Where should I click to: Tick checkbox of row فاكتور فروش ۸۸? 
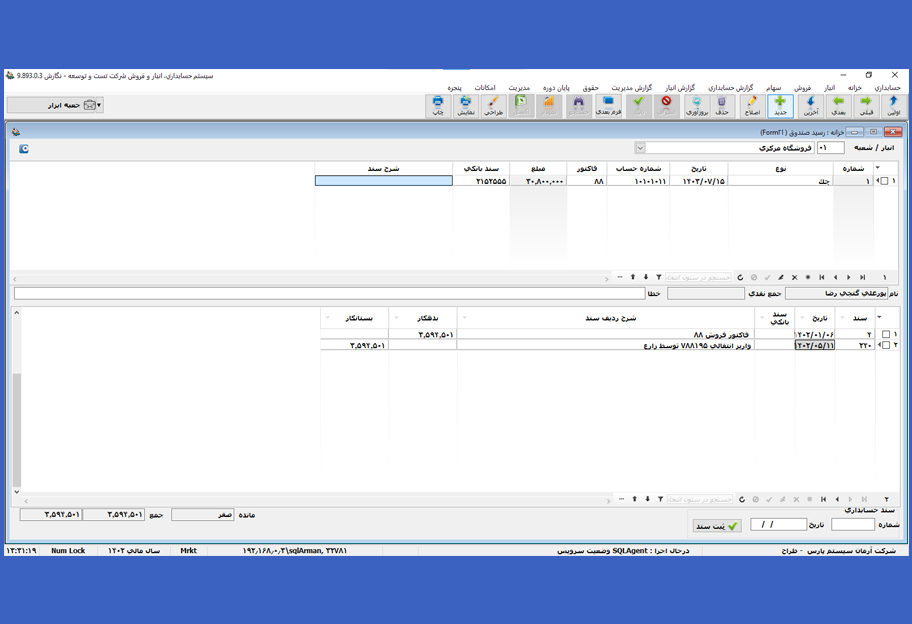coord(886,334)
